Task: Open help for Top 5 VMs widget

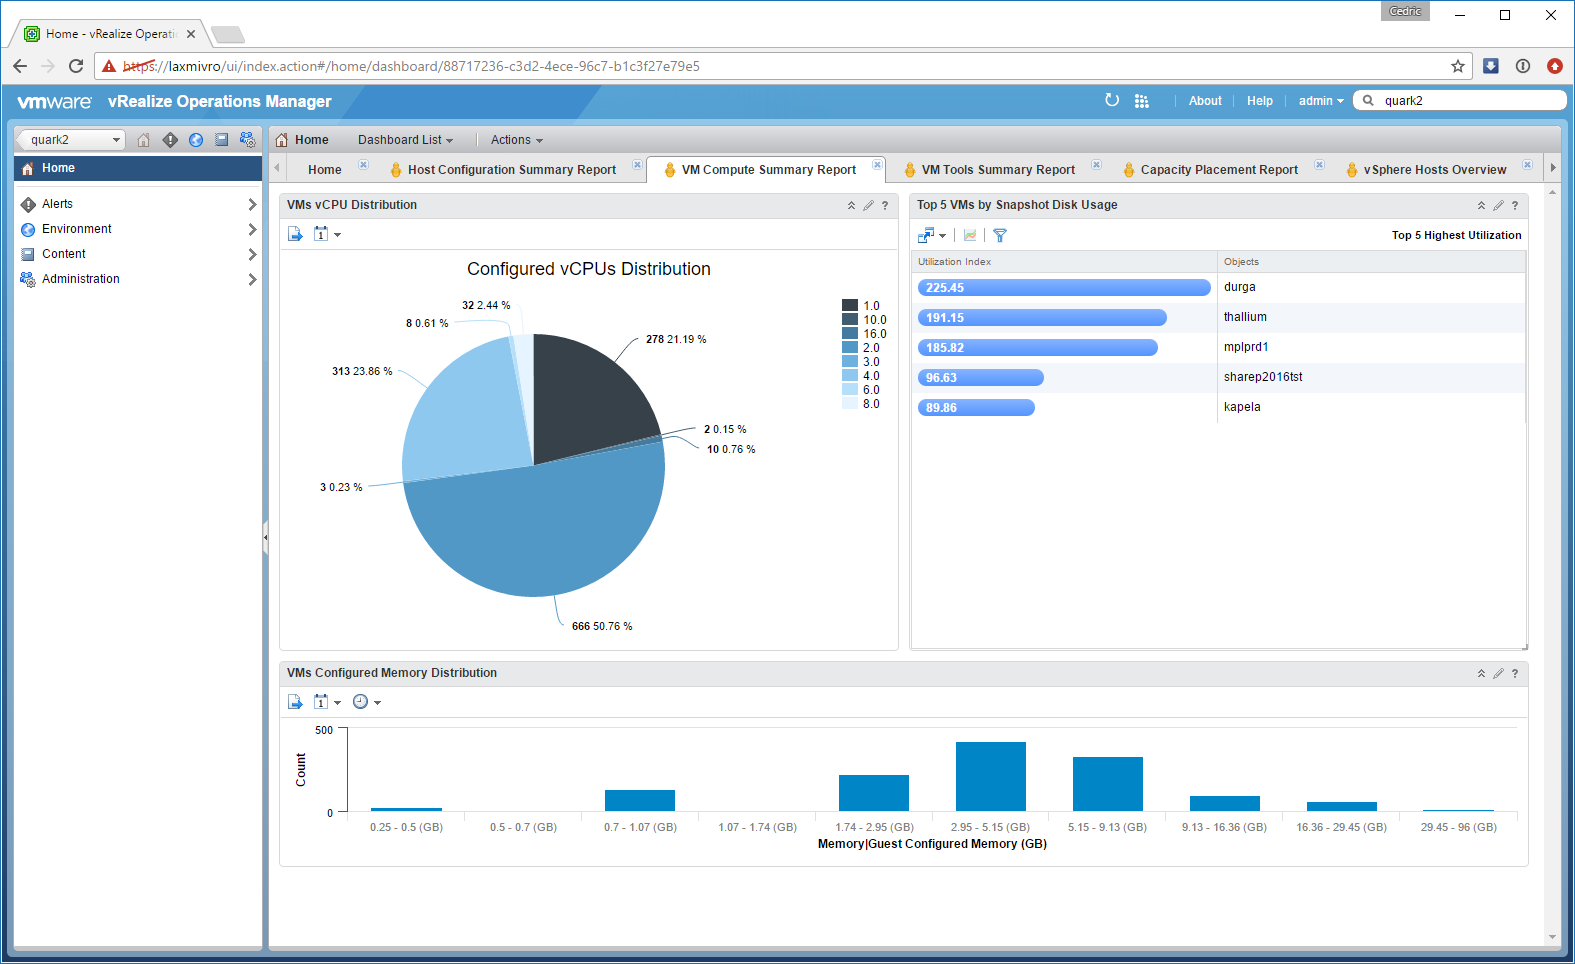Action: pyautogui.click(x=1515, y=205)
